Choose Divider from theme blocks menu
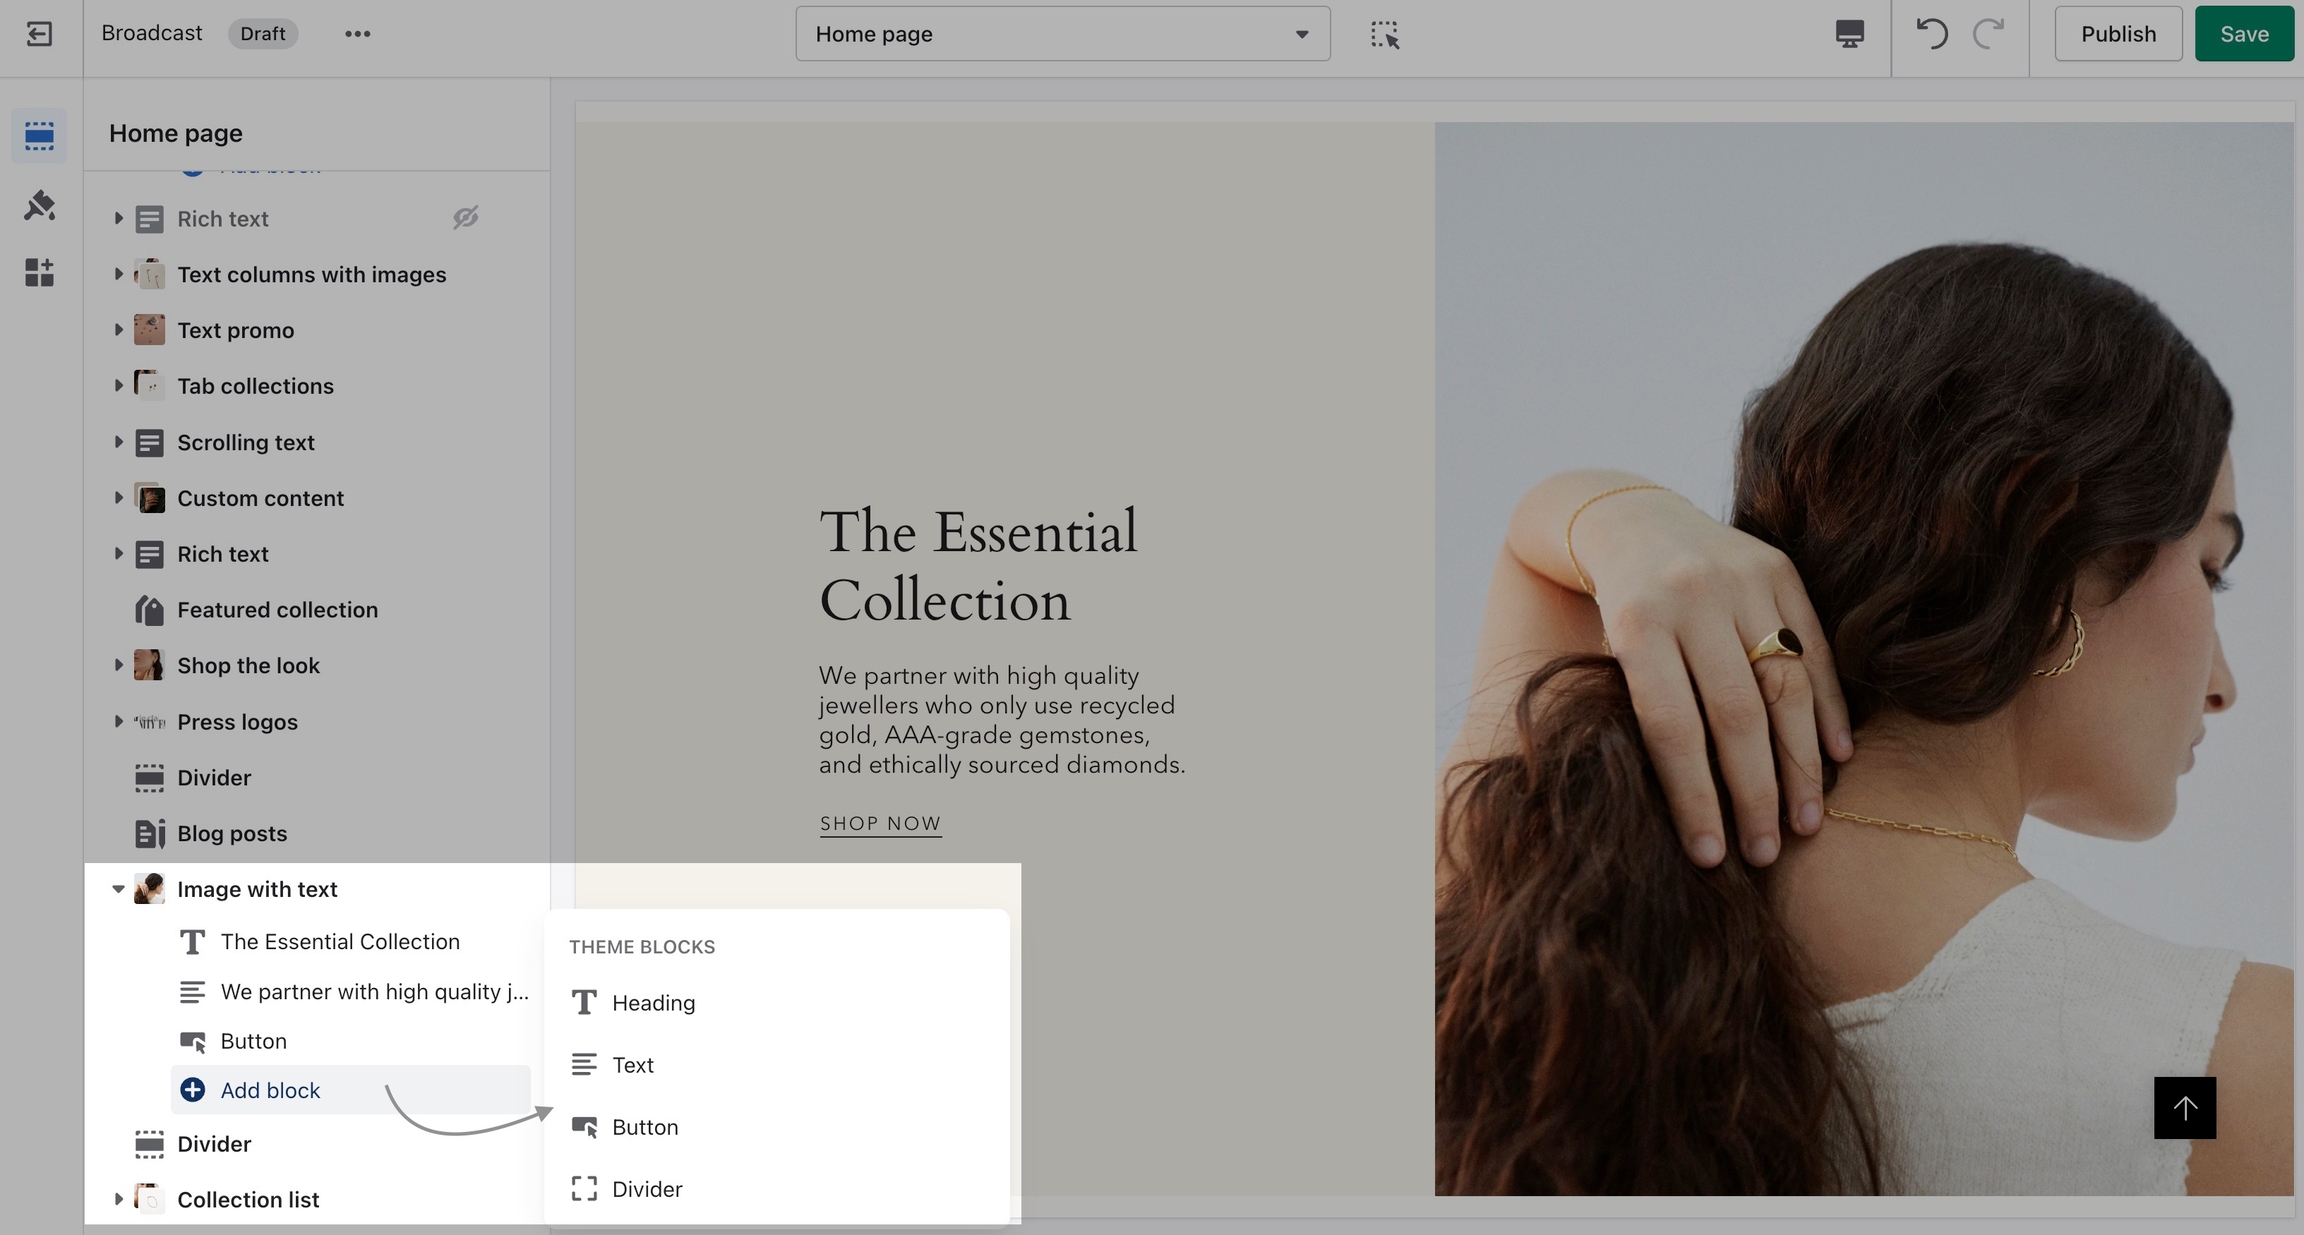The image size is (2304, 1235). 647,1189
